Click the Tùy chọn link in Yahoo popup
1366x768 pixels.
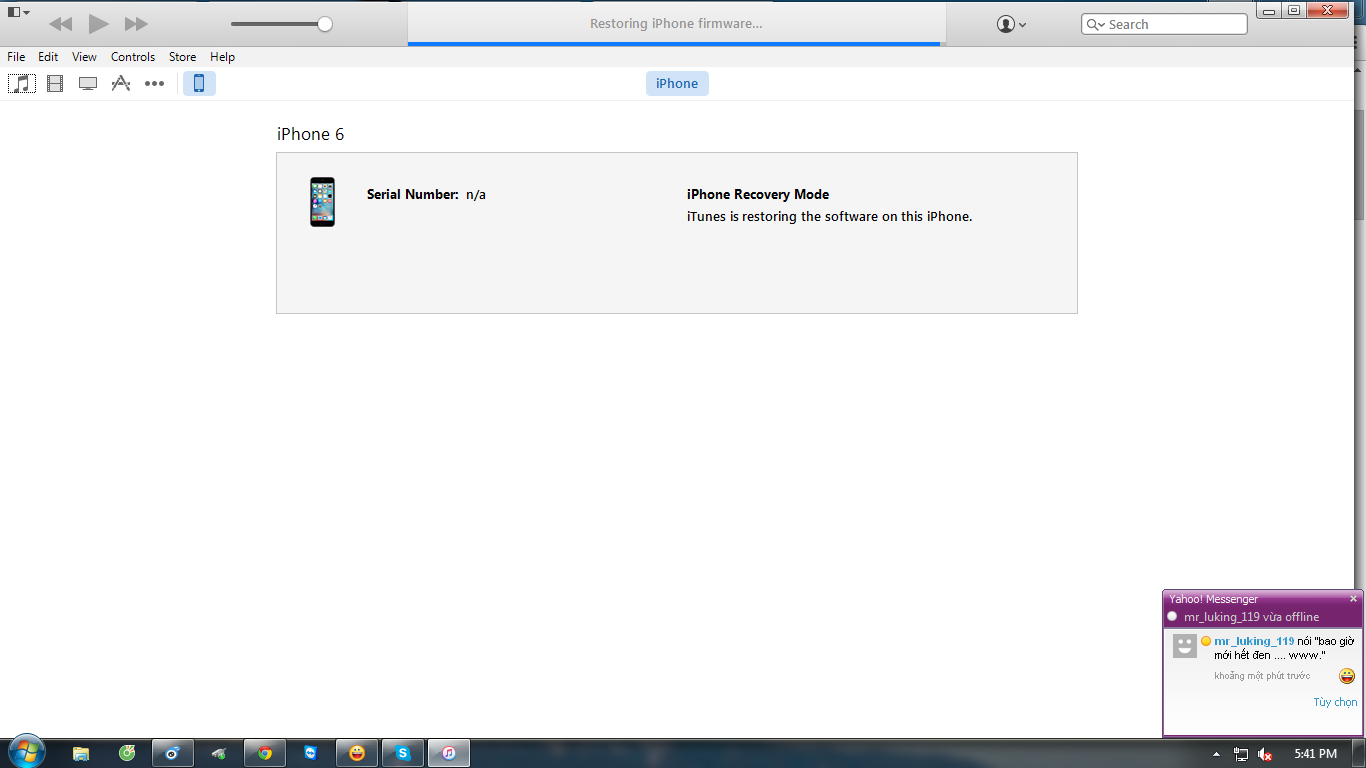point(1335,702)
